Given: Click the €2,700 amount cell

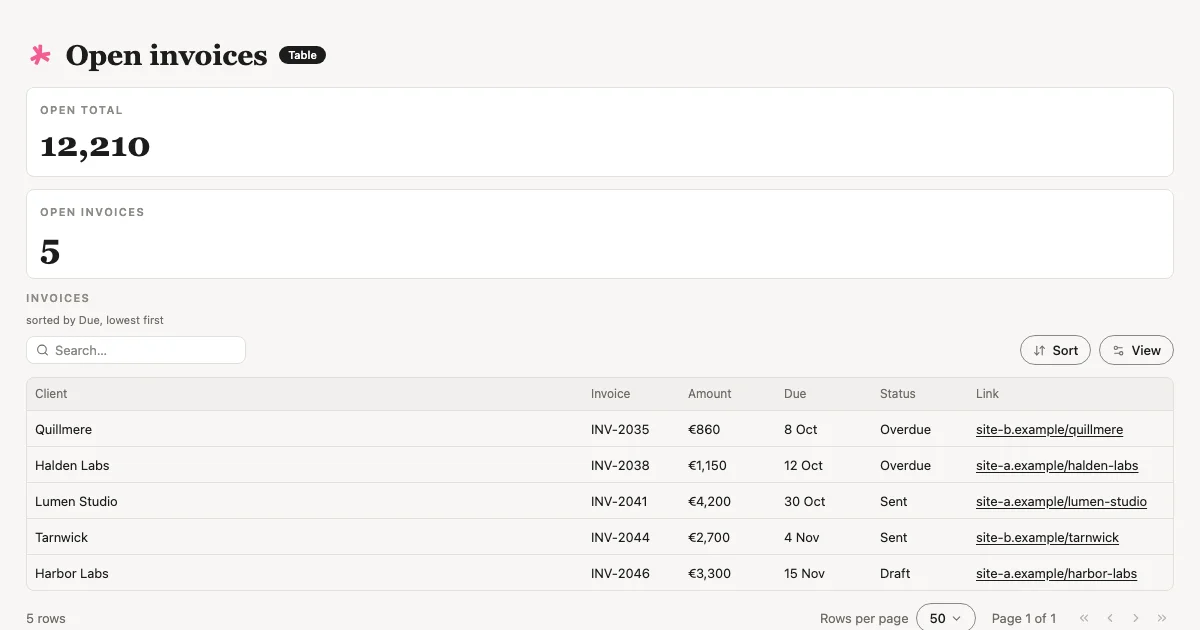Looking at the screenshot, I should (709, 537).
